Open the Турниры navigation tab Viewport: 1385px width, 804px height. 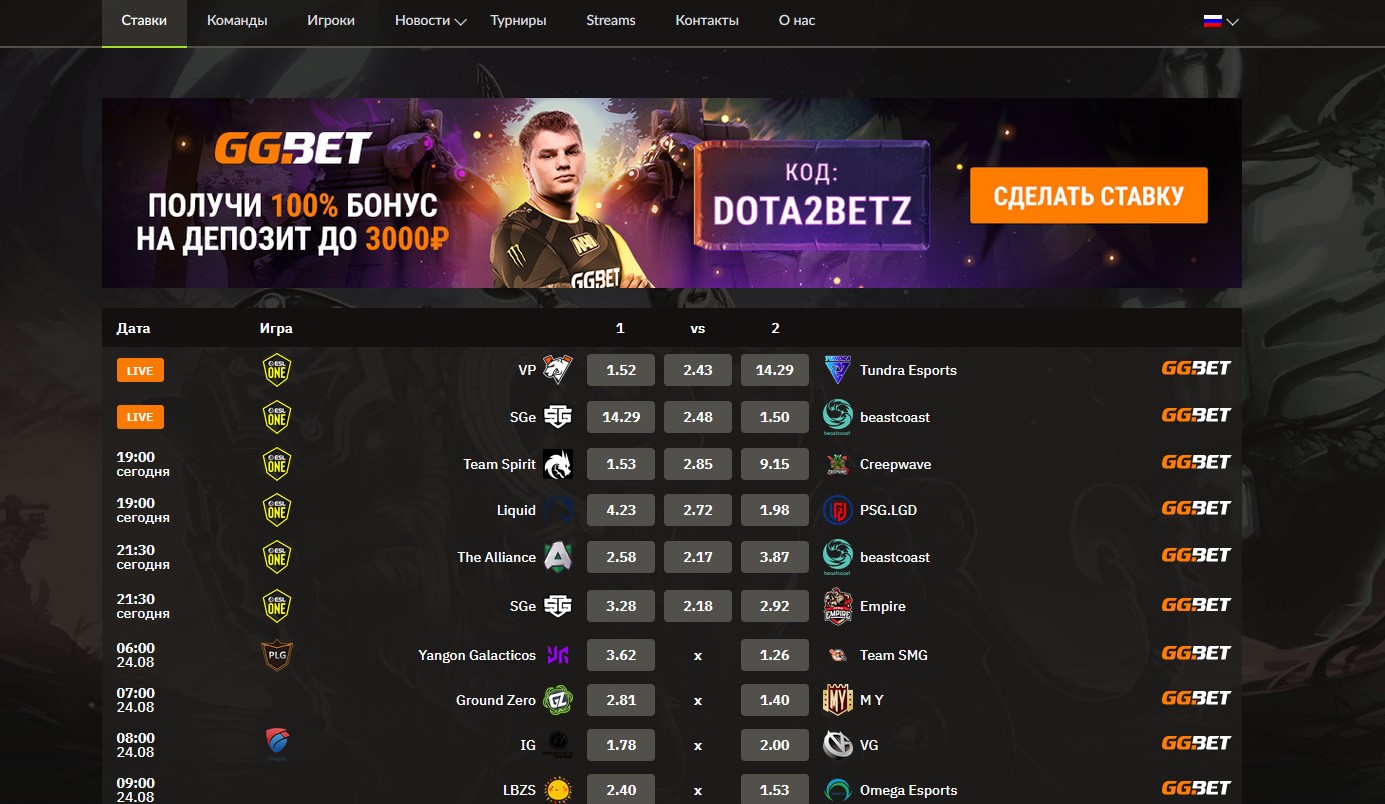point(518,21)
